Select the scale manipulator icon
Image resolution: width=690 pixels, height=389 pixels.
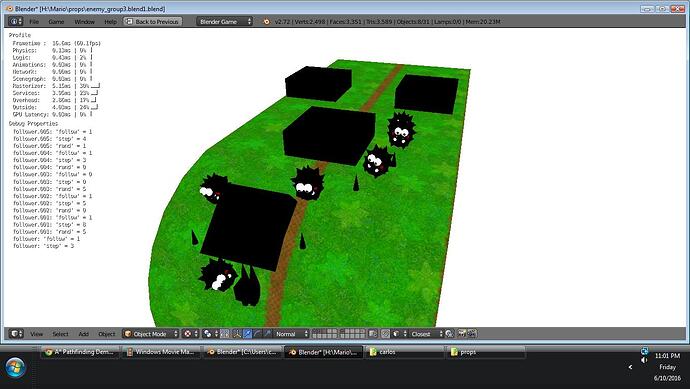(x=268, y=334)
